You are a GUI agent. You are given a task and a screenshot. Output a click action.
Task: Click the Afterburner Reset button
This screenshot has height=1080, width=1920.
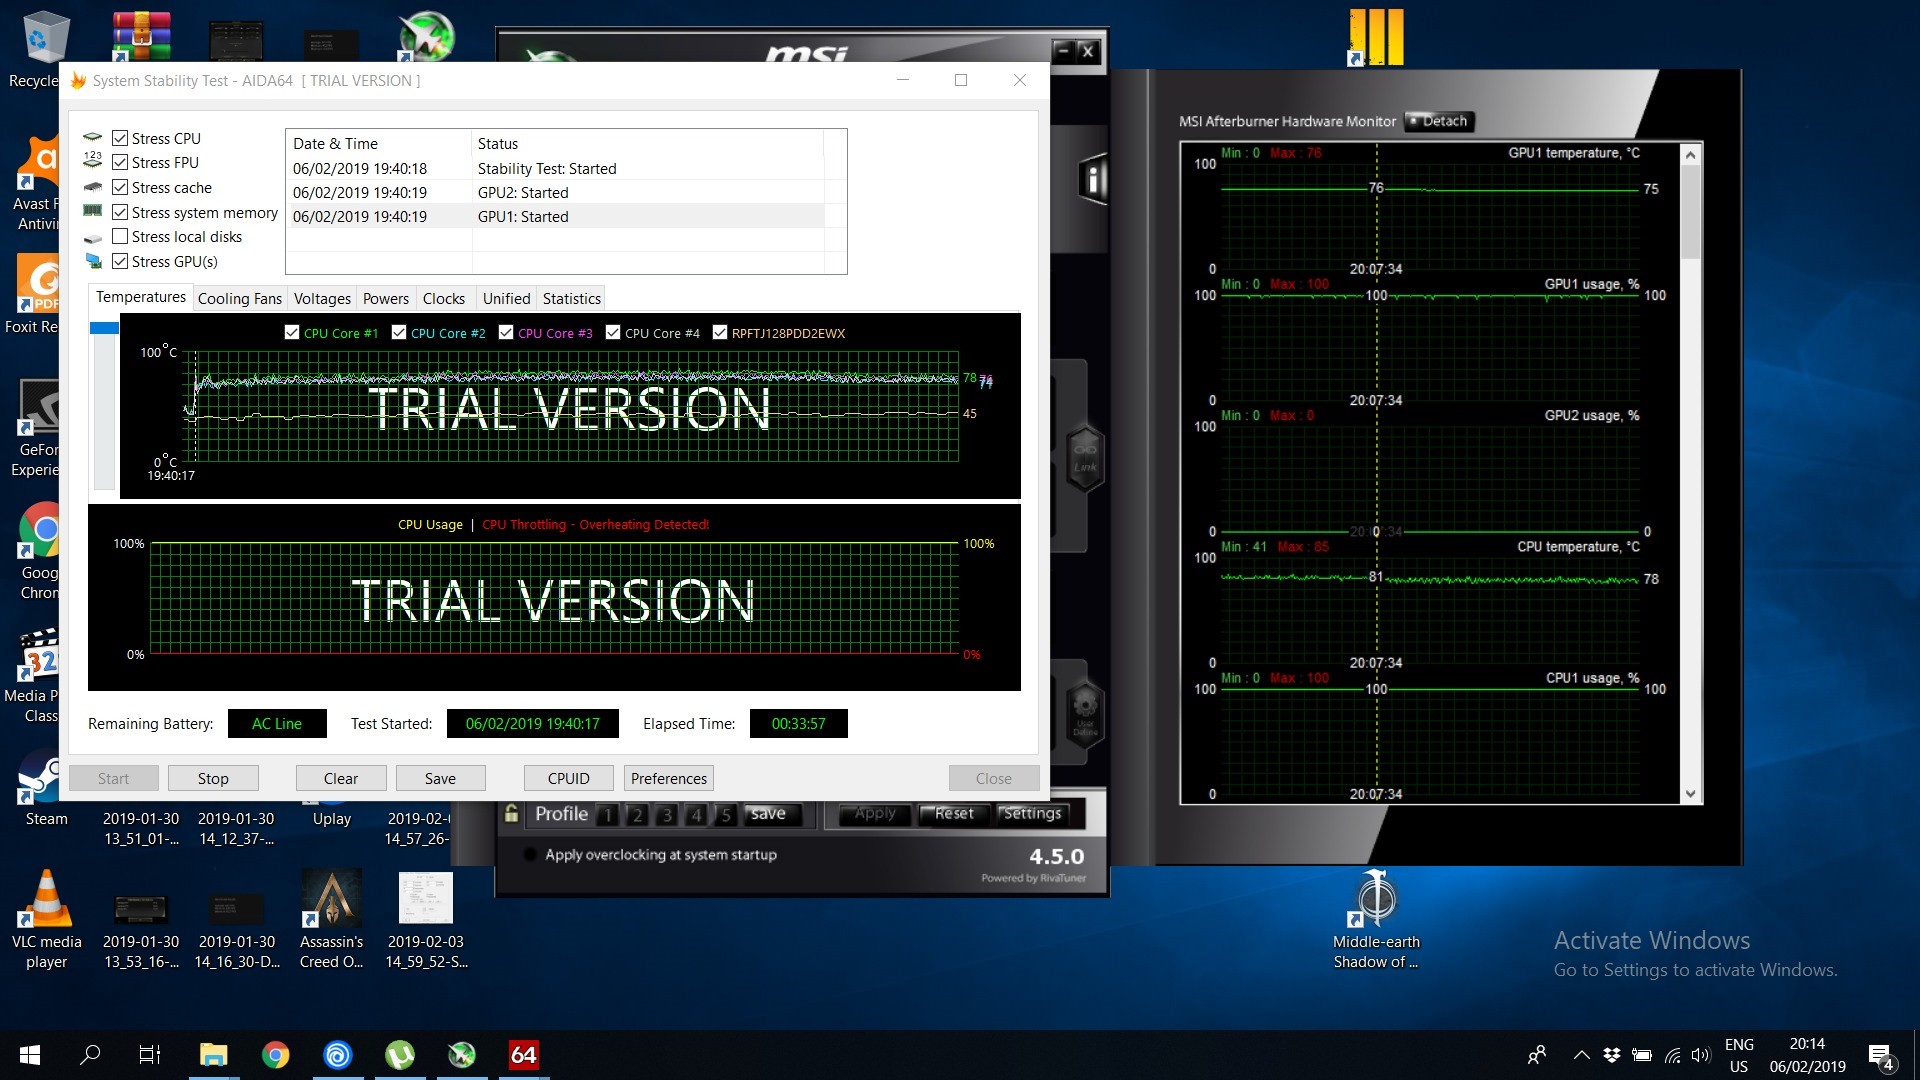[954, 814]
